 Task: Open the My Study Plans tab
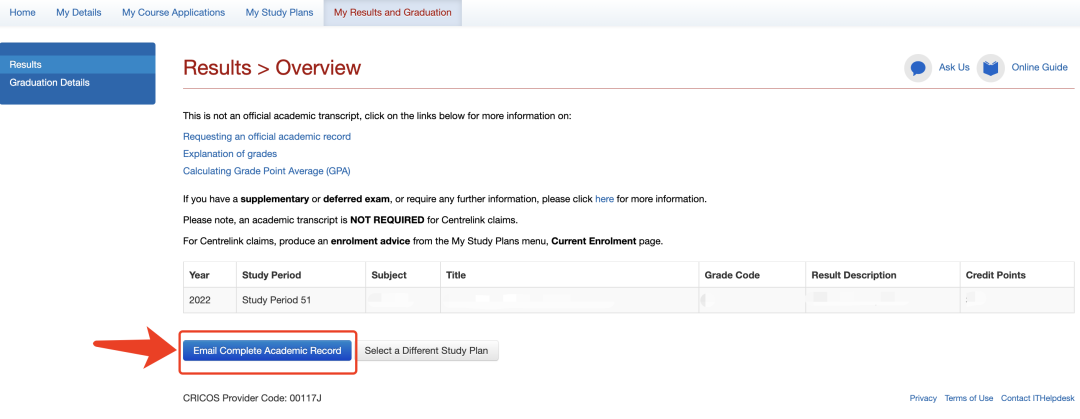279,12
